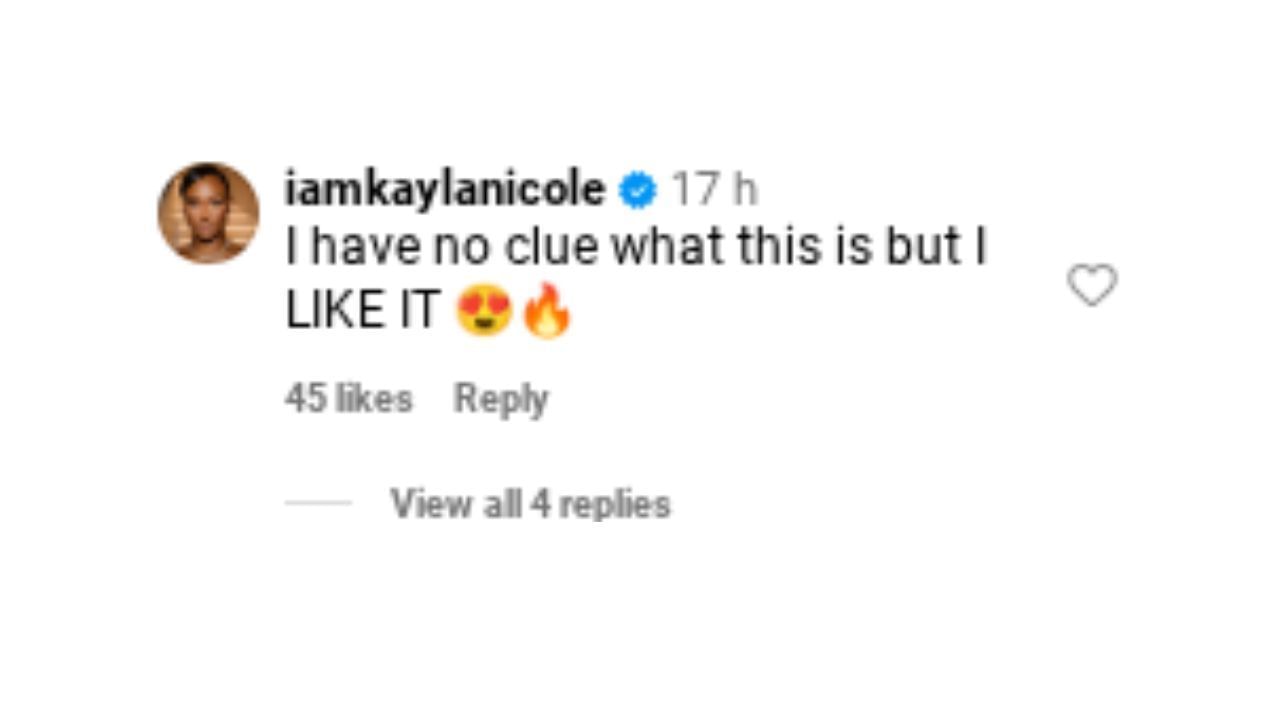View who liked via 45 likes
This screenshot has width=1280, height=720.
(349, 398)
